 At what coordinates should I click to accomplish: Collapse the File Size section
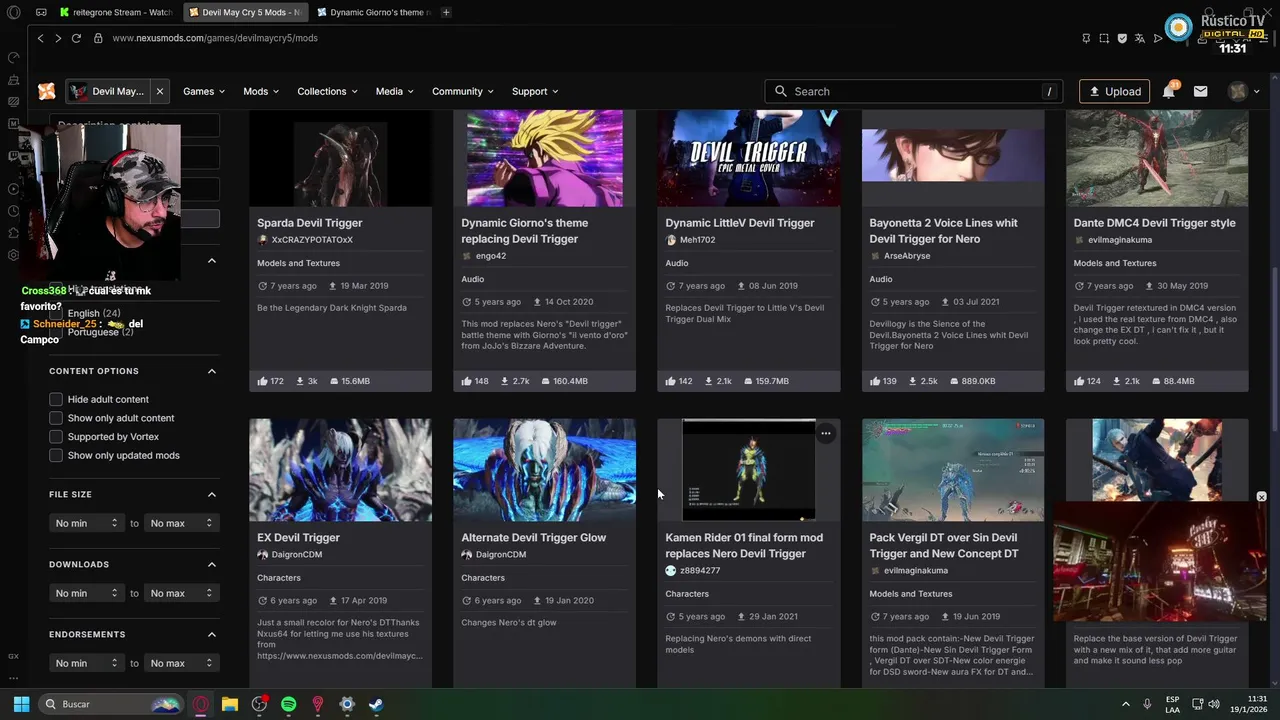[212, 494]
